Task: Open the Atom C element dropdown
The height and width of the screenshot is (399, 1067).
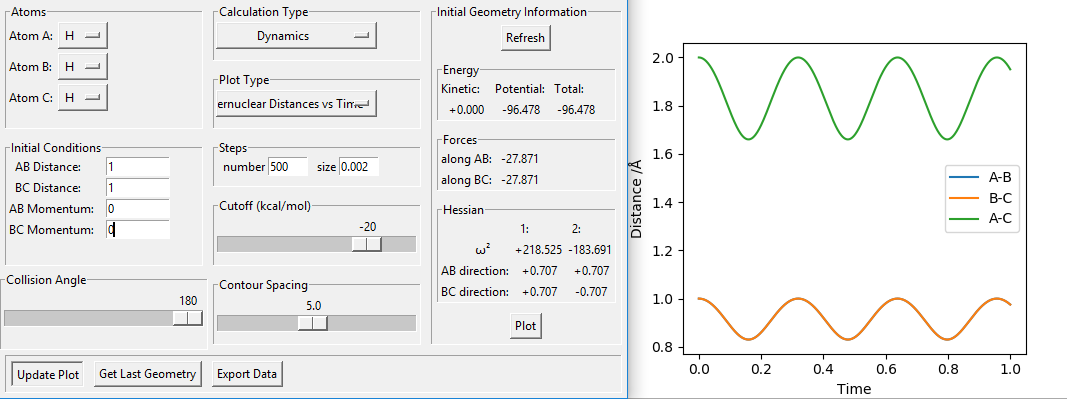Action: 83,97
